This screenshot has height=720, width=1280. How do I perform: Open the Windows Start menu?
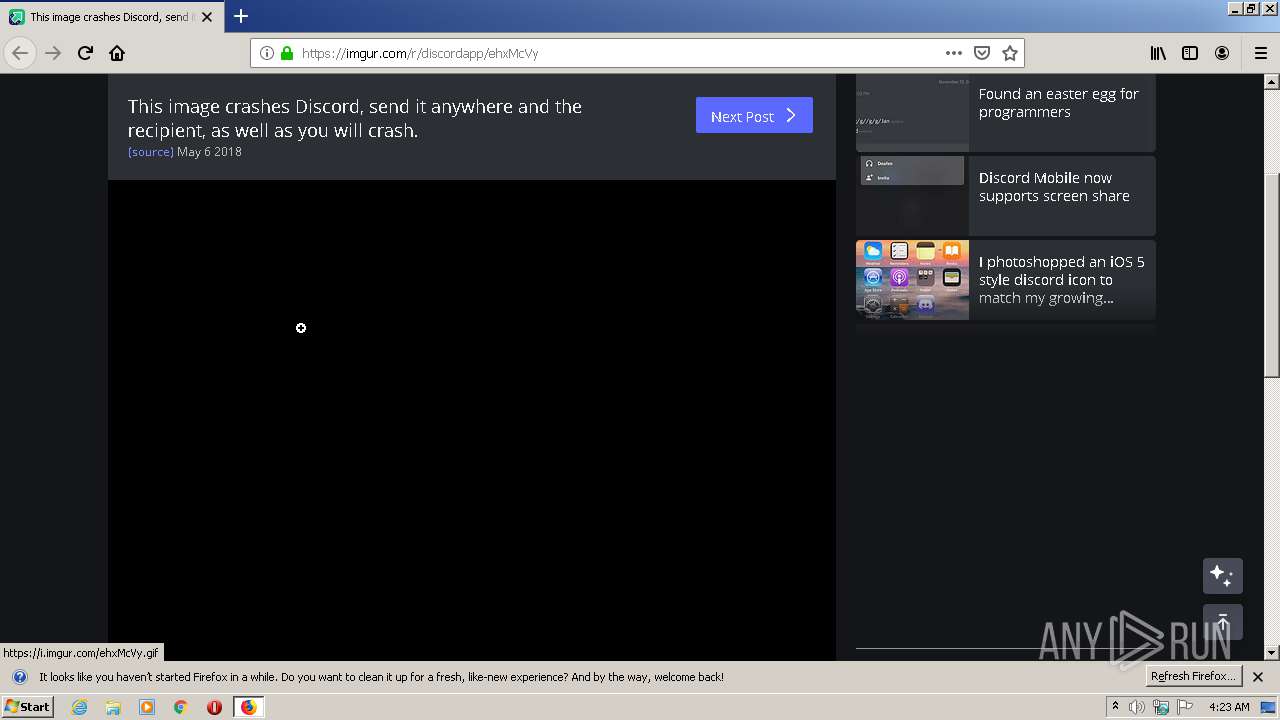pyautogui.click(x=27, y=707)
